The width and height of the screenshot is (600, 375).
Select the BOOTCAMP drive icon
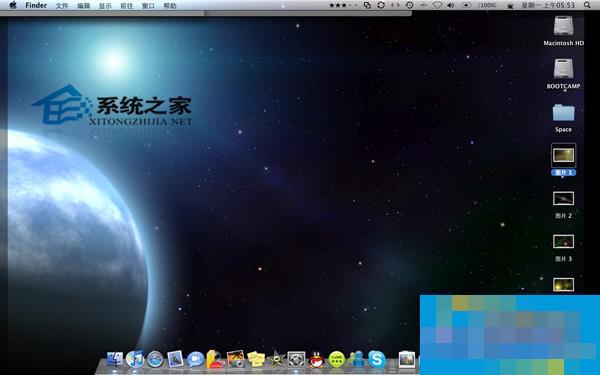click(563, 69)
